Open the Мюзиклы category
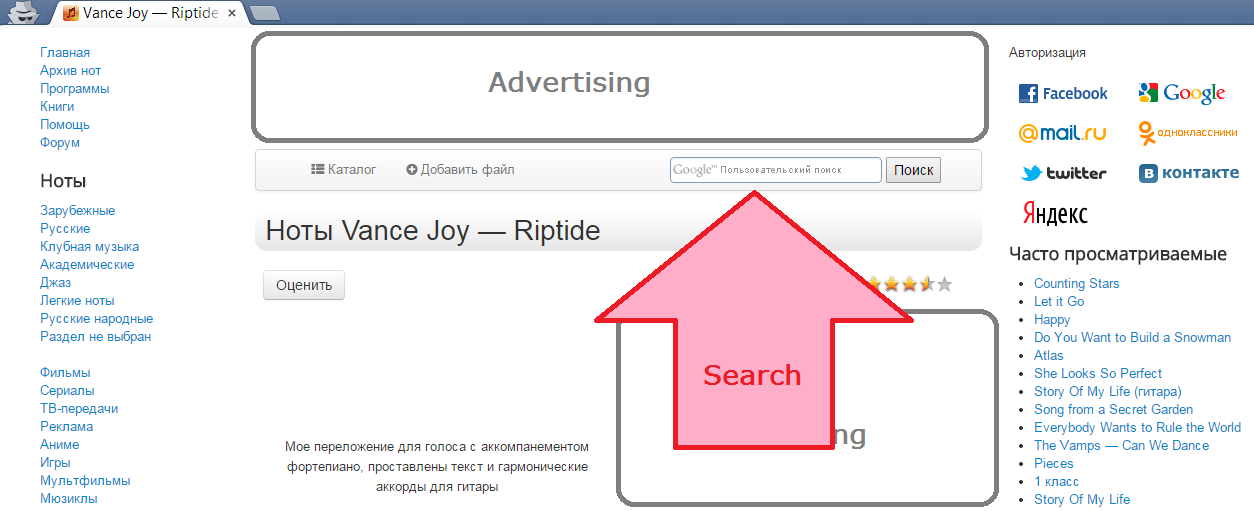The width and height of the screenshot is (1254, 511). point(69,499)
